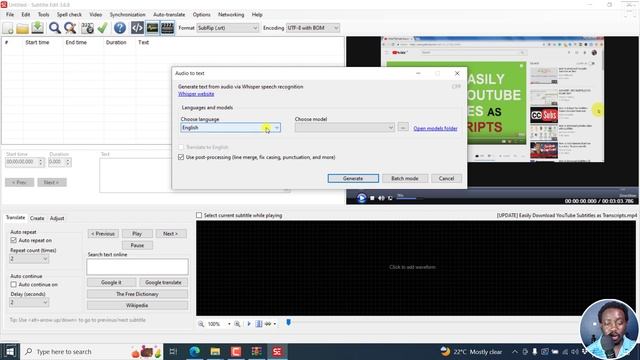This screenshot has height=360, width=640.
Task: Zoom out the waveform
Action: (201, 324)
